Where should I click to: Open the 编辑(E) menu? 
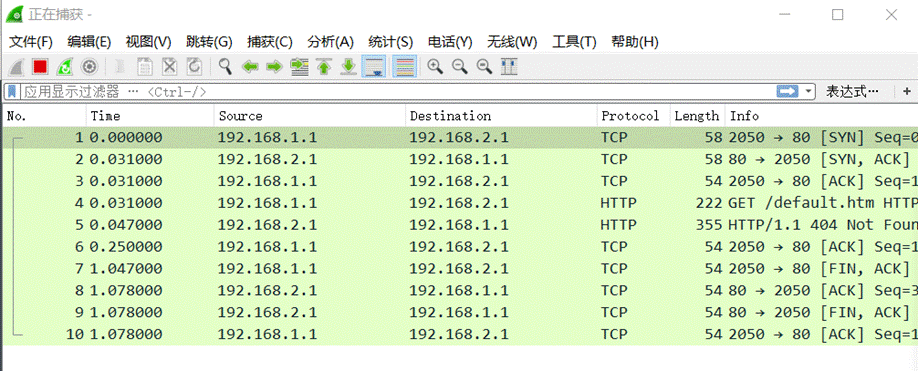(89, 42)
